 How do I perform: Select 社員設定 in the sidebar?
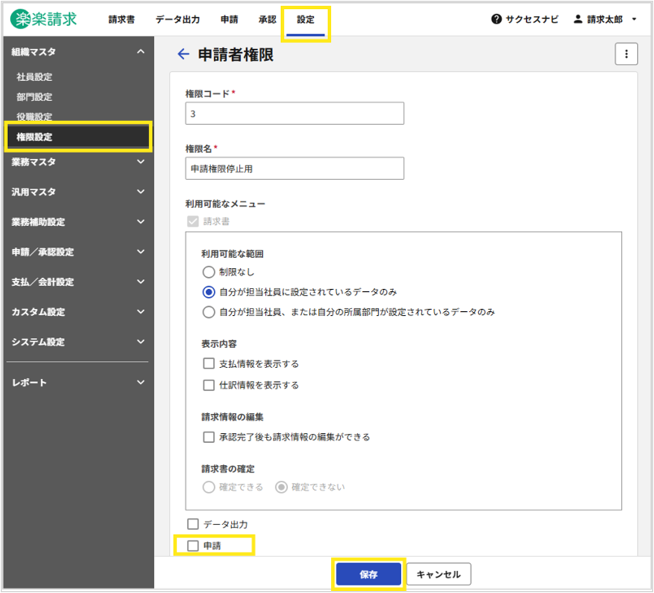35,77
